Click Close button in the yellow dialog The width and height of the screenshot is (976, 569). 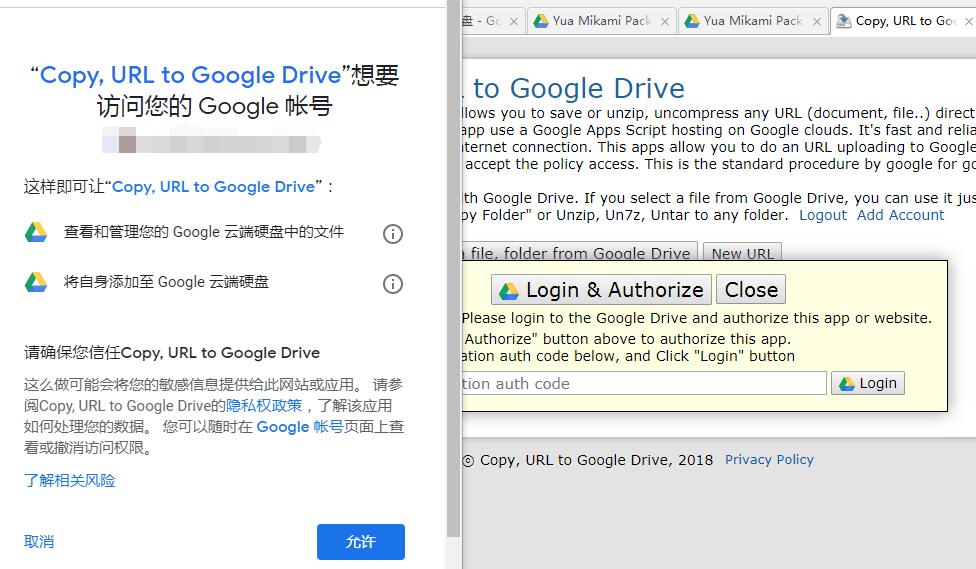pos(751,289)
